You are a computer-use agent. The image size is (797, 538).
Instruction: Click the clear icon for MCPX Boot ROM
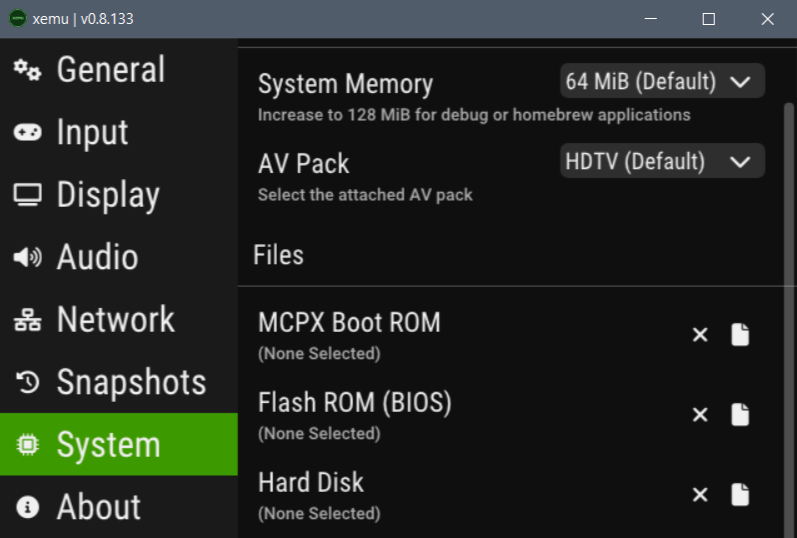pyautogui.click(x=700, y=335)
